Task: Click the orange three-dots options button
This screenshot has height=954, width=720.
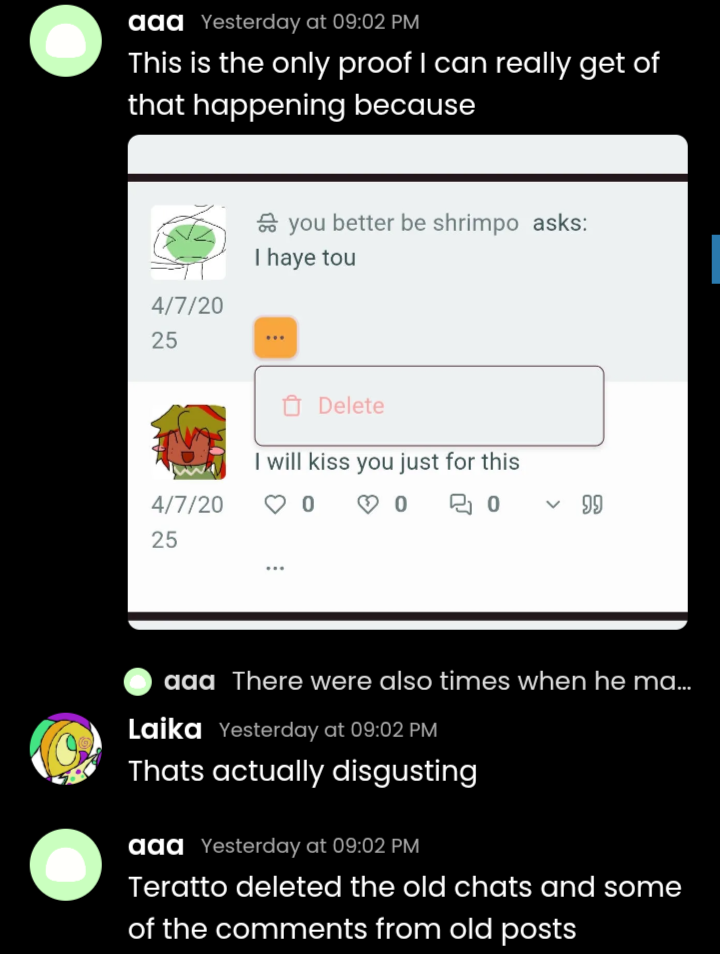Action: click(x=275, y=337)
